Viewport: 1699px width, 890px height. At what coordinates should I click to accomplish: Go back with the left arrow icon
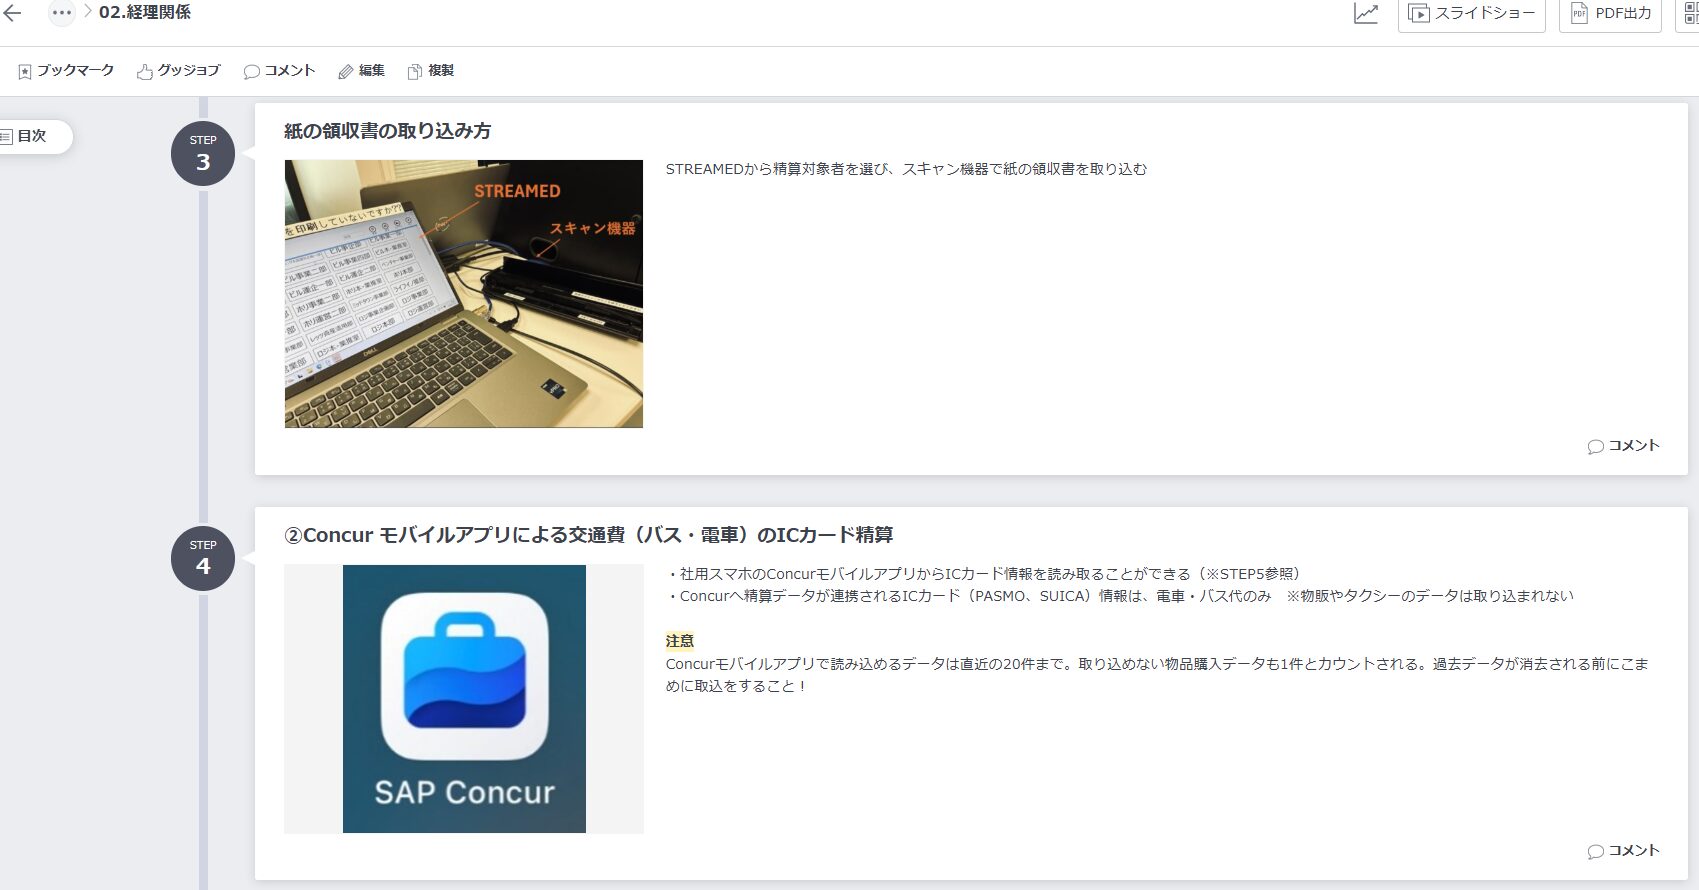pos(13,13)
